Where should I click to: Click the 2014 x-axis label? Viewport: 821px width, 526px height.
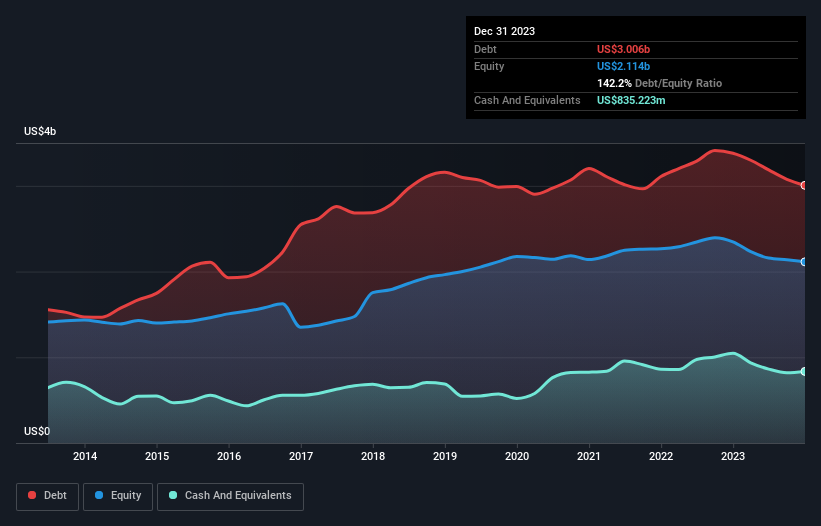(85, 456)
